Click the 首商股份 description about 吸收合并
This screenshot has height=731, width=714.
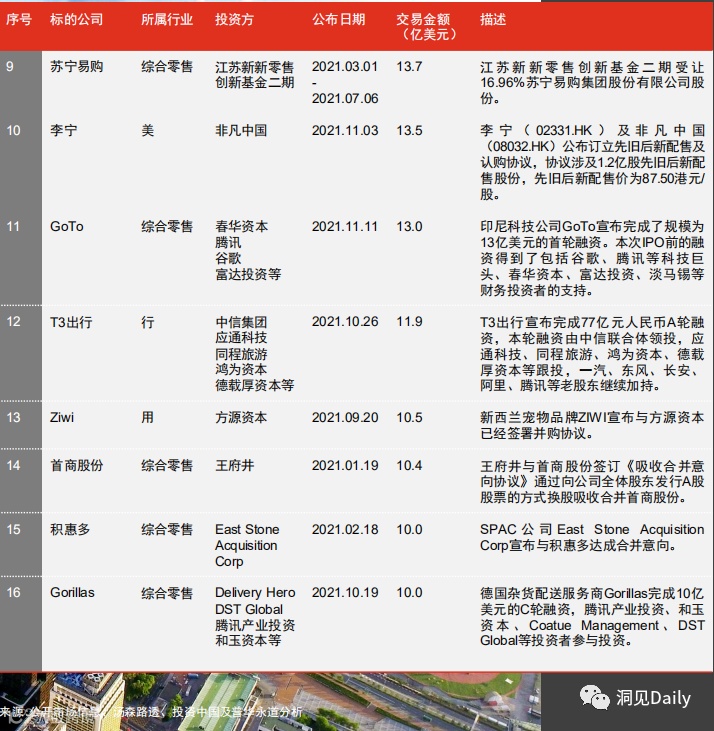[592, 481]
